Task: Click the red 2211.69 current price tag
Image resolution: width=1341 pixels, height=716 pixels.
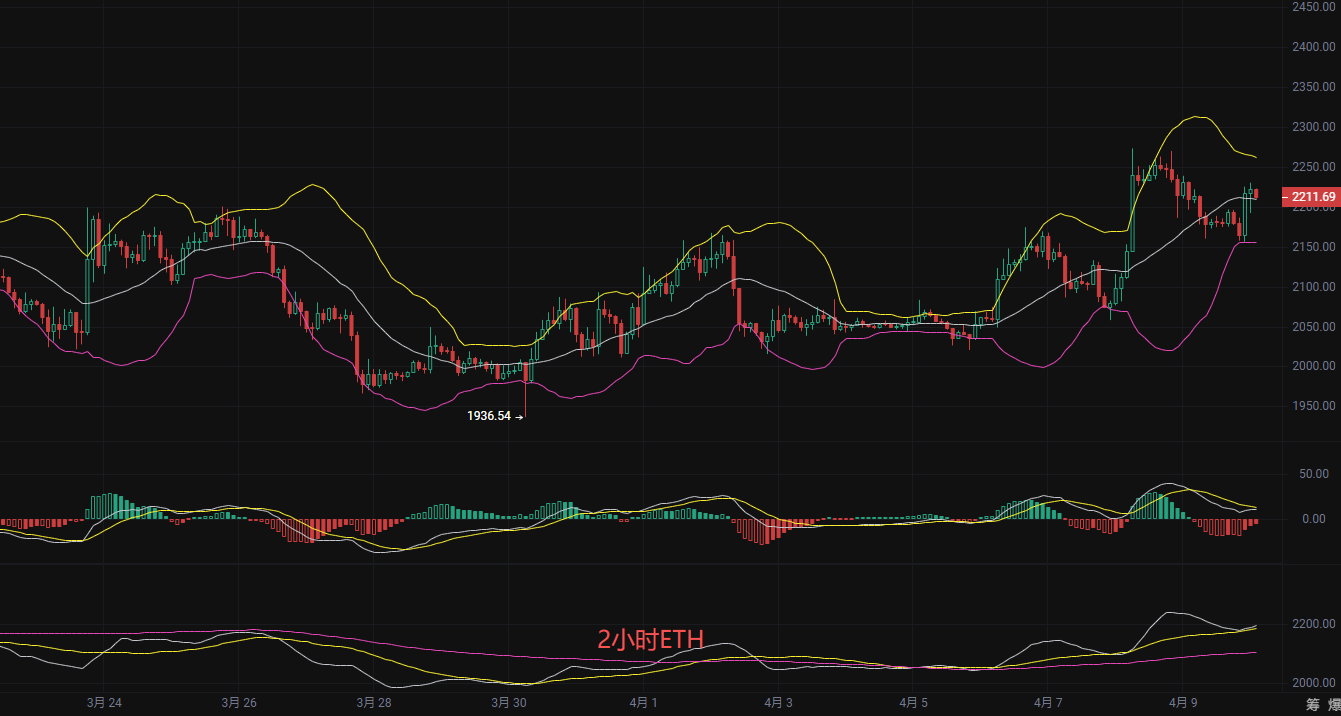Action: click(x=1313, y=197)
